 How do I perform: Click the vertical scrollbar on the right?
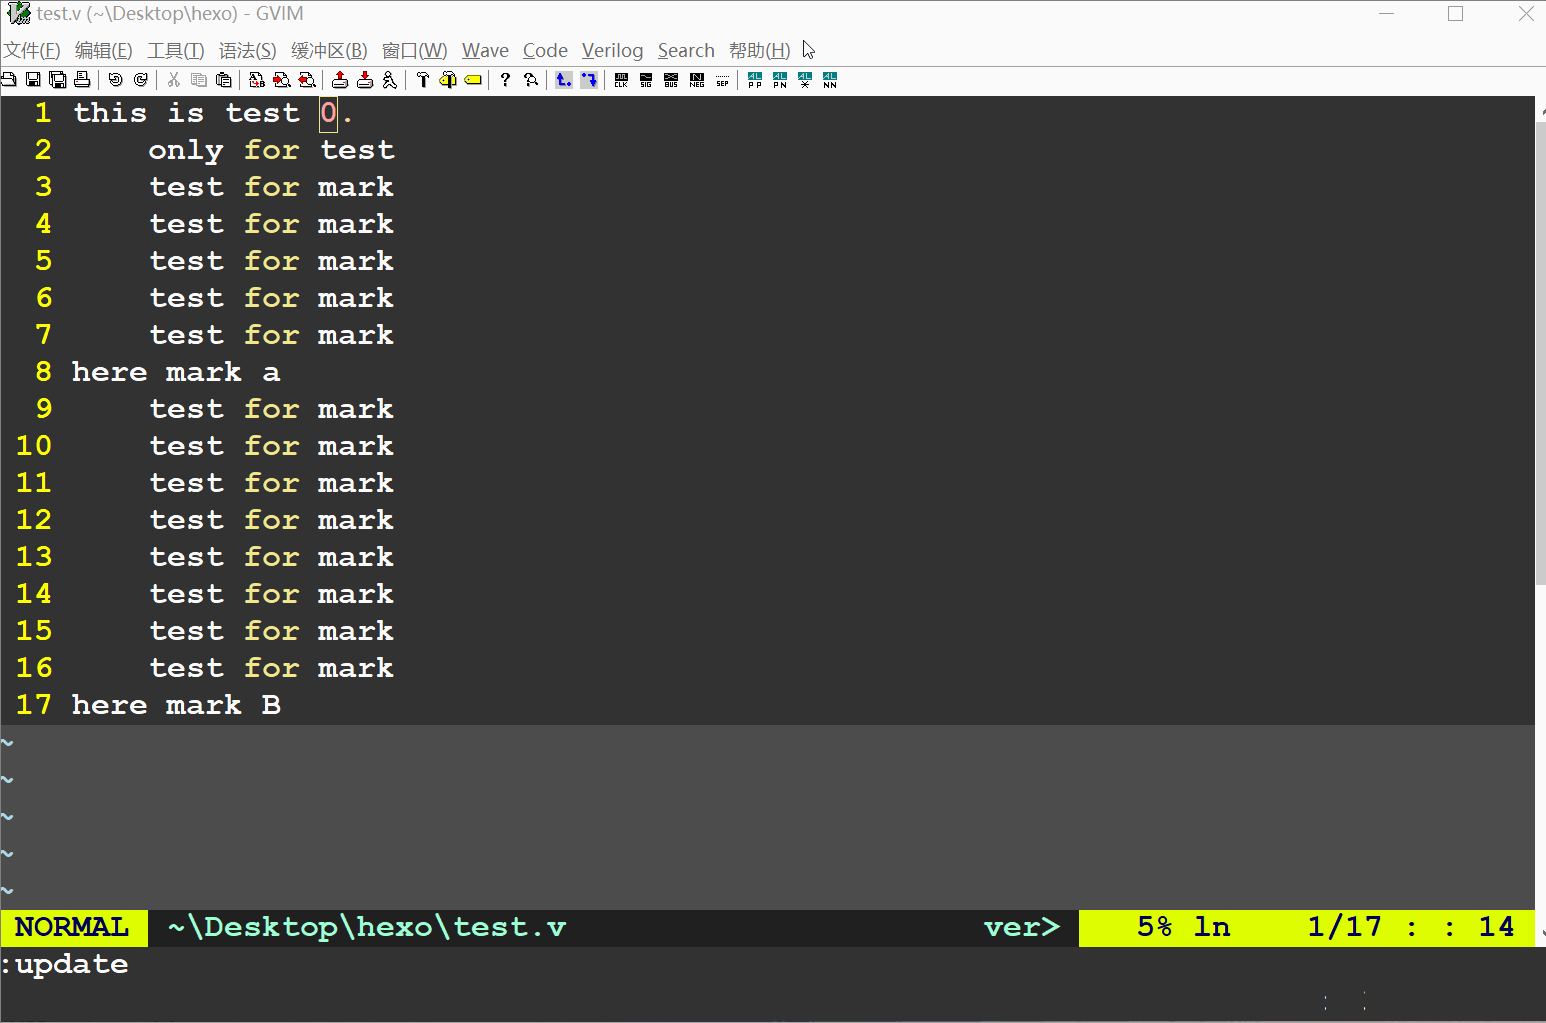coord(1540,350)
